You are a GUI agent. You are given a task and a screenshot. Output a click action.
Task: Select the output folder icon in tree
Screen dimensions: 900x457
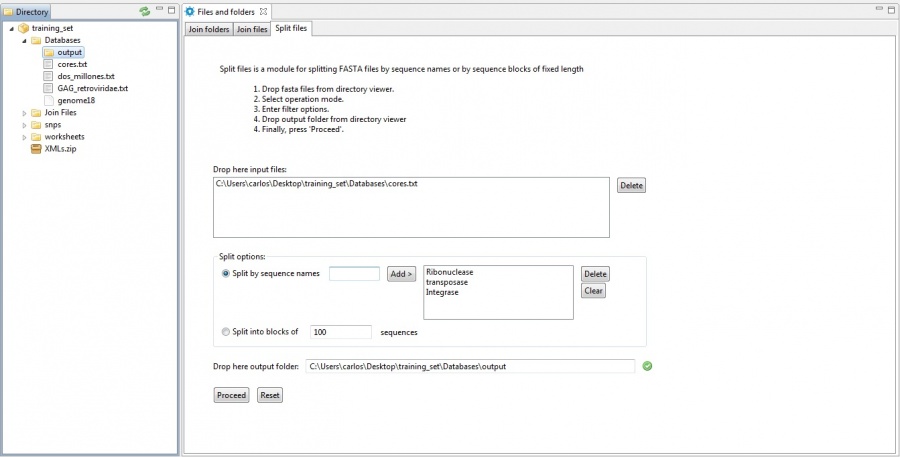click(x=48, y=52)
